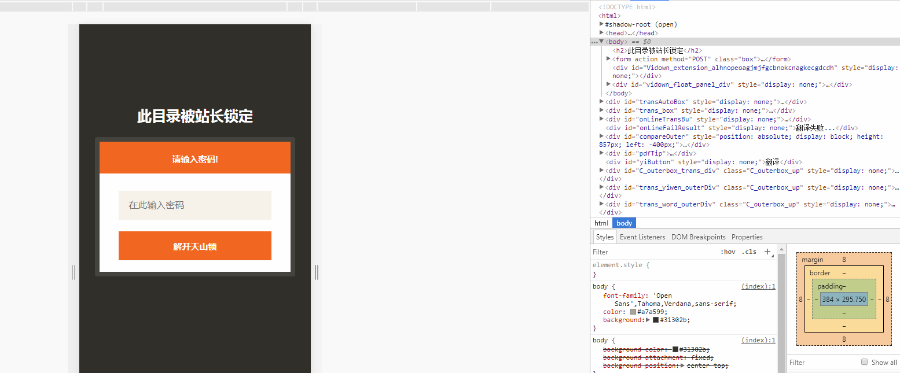Expand the head element node
This screenshot has width=900, height=373.
tap(601, 33)
